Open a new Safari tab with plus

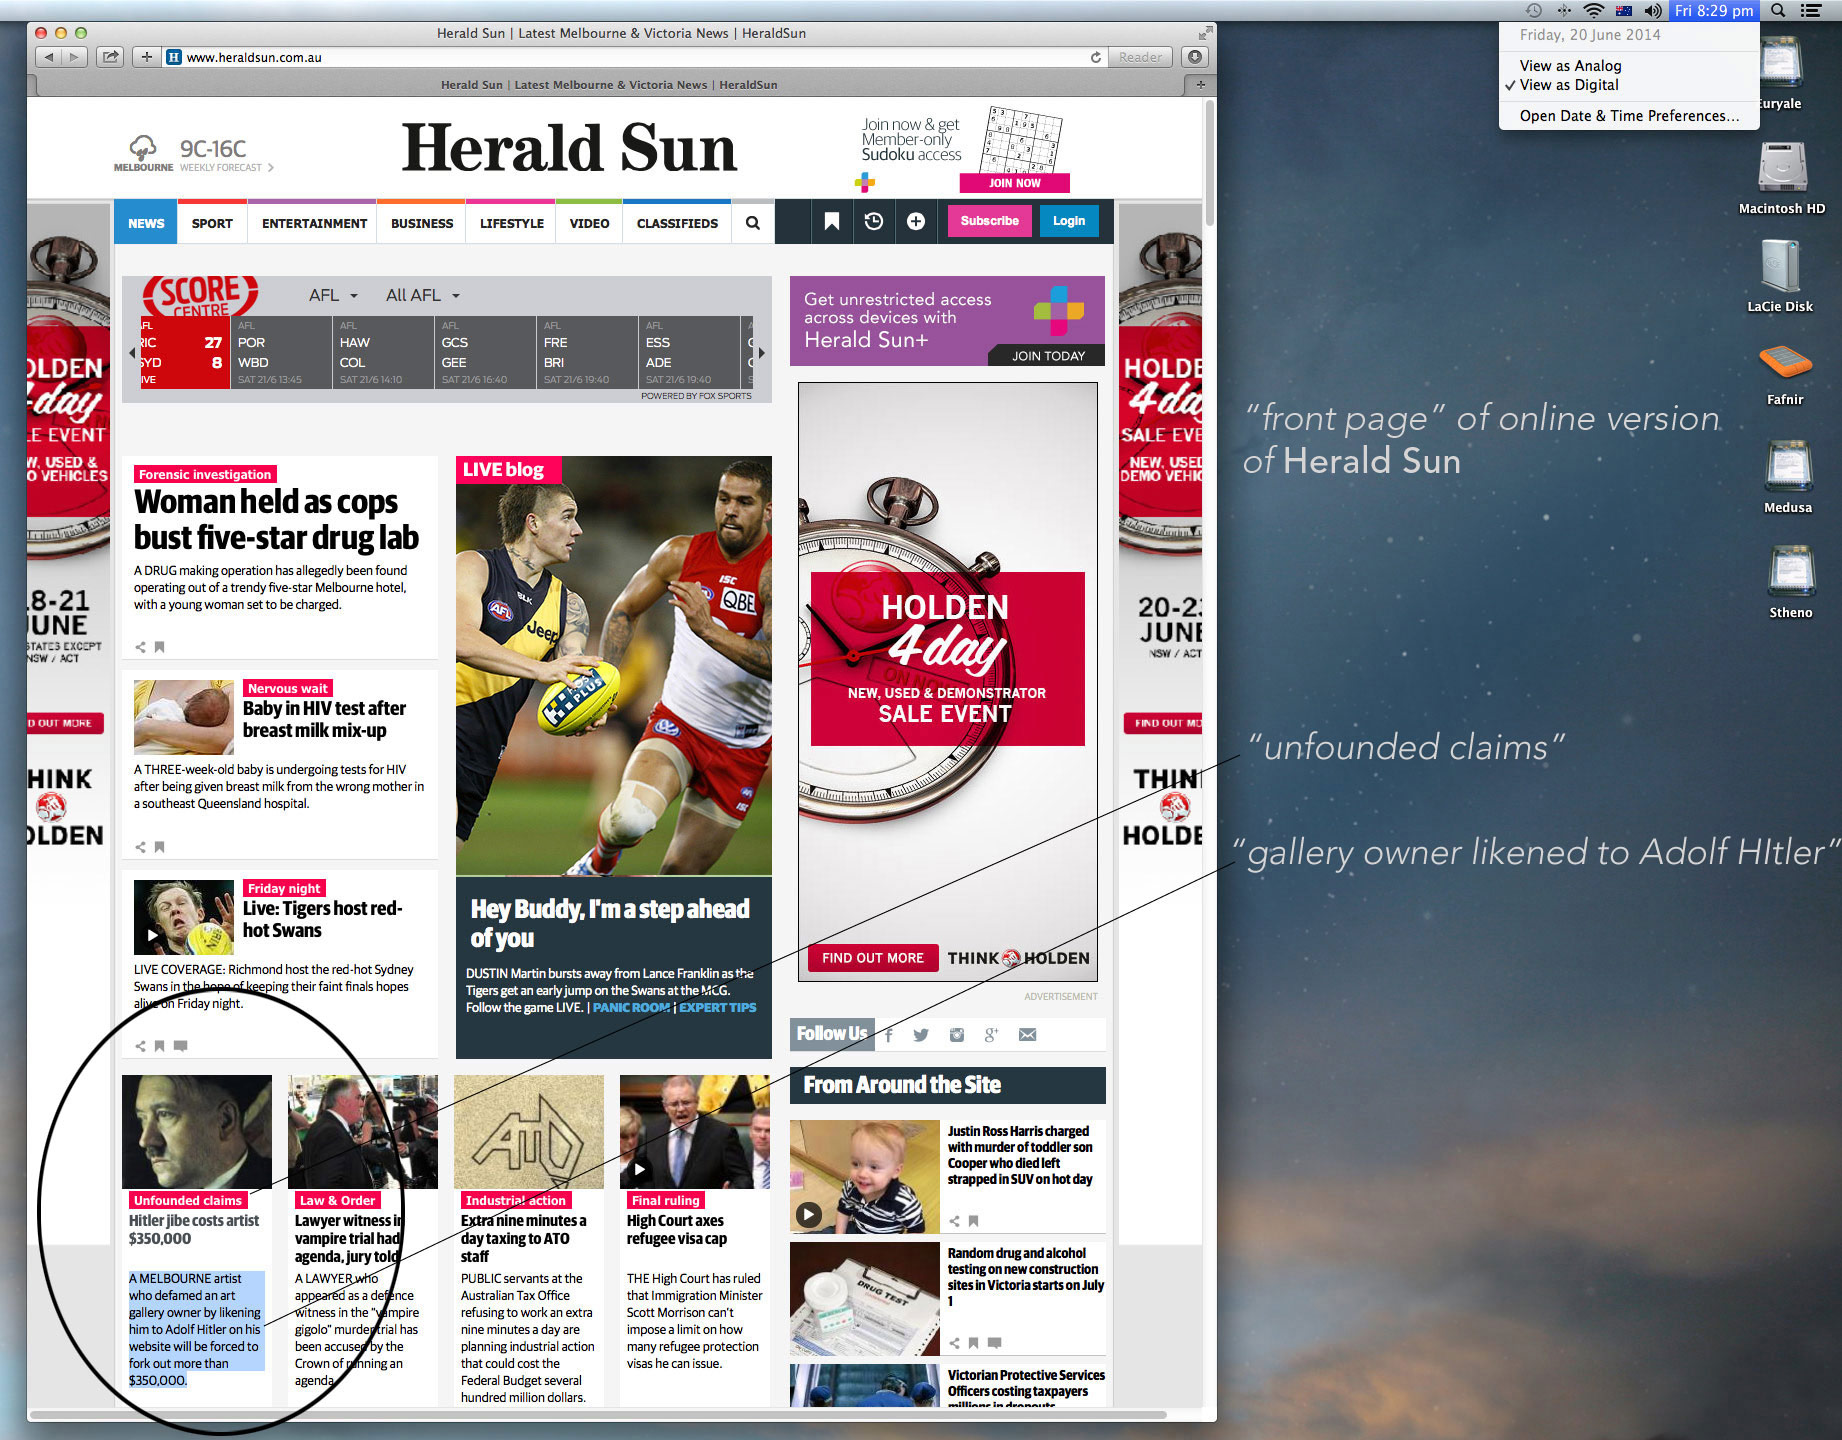click(1200, 85)
